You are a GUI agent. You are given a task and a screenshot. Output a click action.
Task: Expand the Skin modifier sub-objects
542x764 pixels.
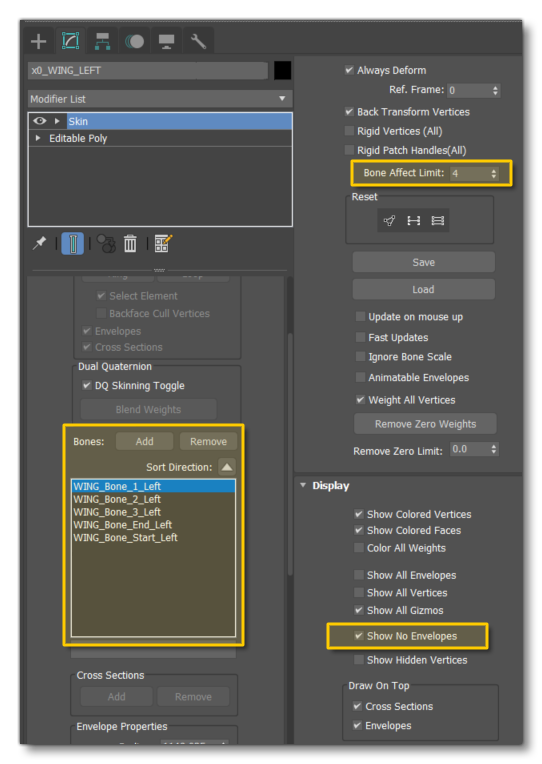[57, 121]
